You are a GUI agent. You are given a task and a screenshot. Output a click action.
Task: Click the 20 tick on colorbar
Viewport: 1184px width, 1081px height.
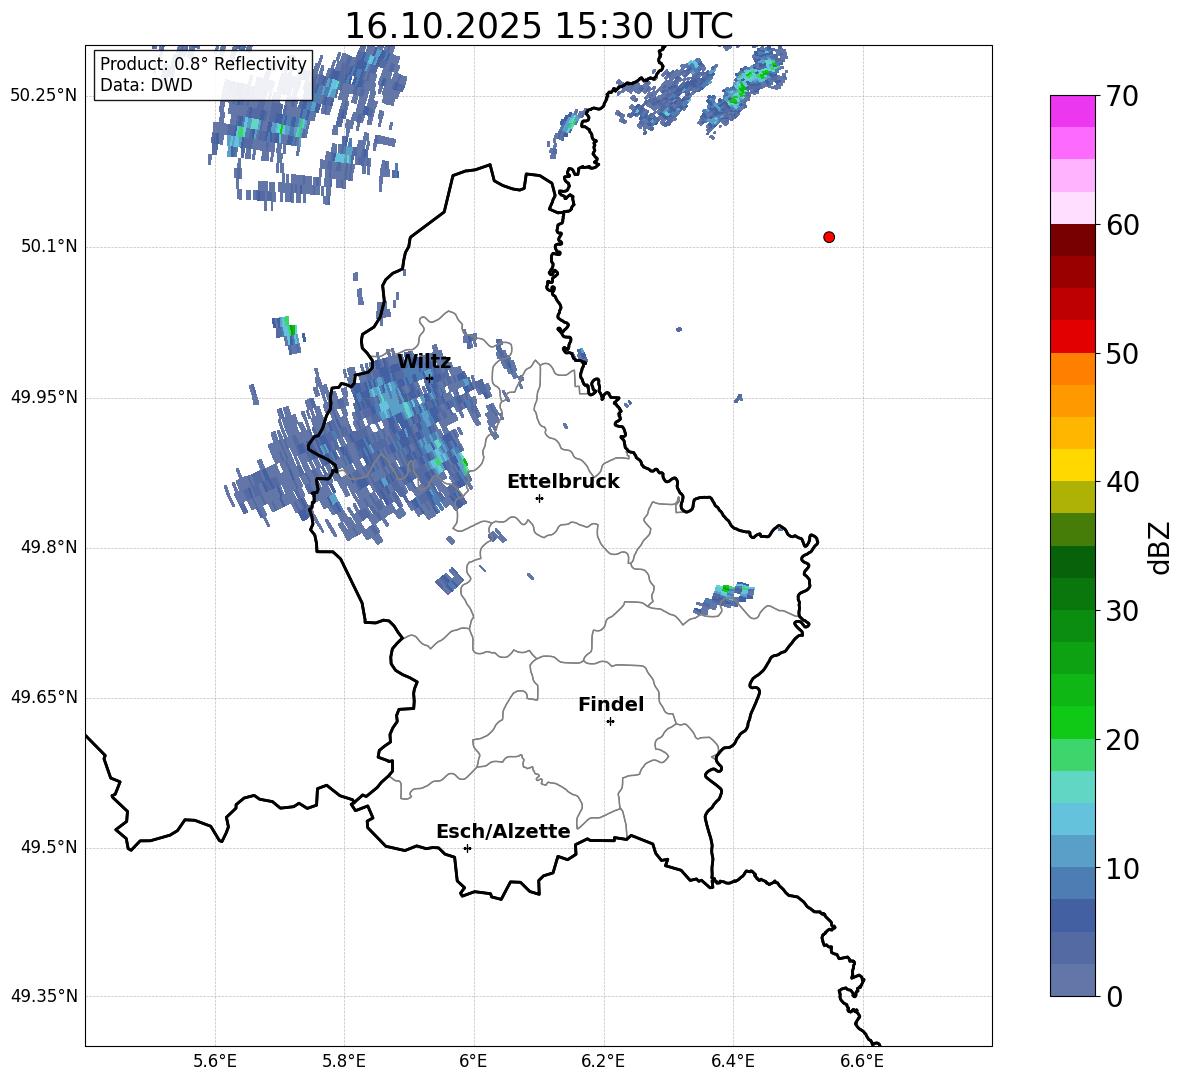point(1122,740)
